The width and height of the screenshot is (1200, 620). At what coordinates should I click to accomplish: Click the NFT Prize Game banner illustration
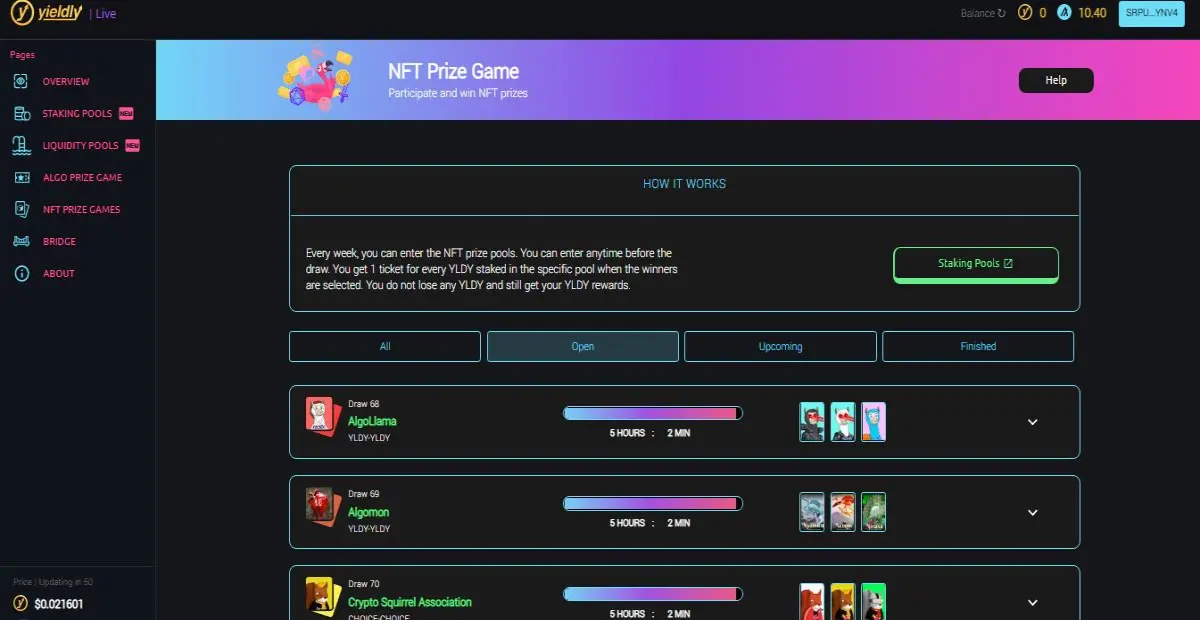tap(315, 78)
